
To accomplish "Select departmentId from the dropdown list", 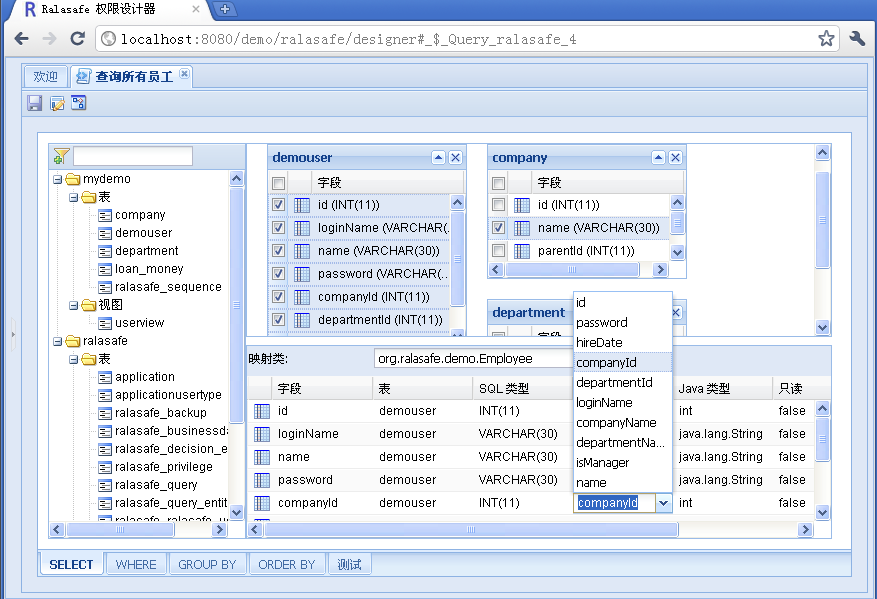I will [x=614, y=383].
